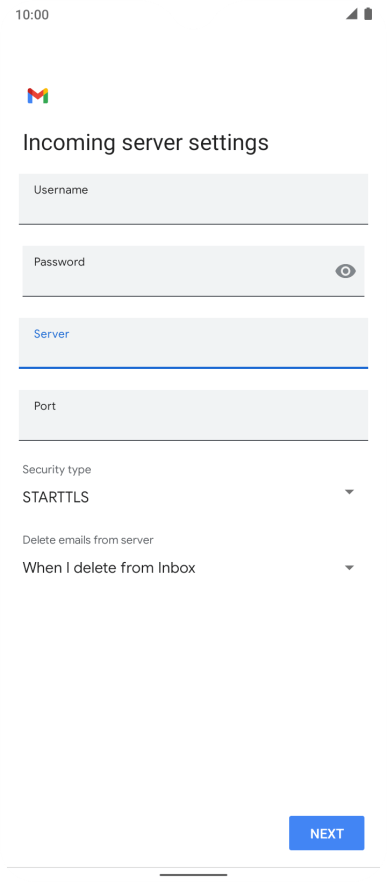Expand the Security type dropdown arrow

pyautogui.click(x=349, y=492)
